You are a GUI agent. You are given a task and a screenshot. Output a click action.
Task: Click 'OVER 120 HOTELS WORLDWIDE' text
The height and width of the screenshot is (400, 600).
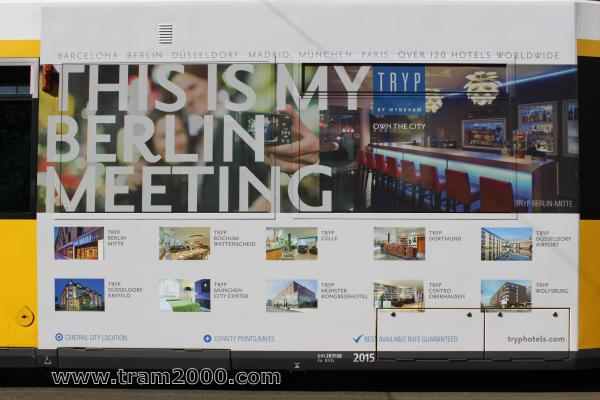tap(479, 55)
